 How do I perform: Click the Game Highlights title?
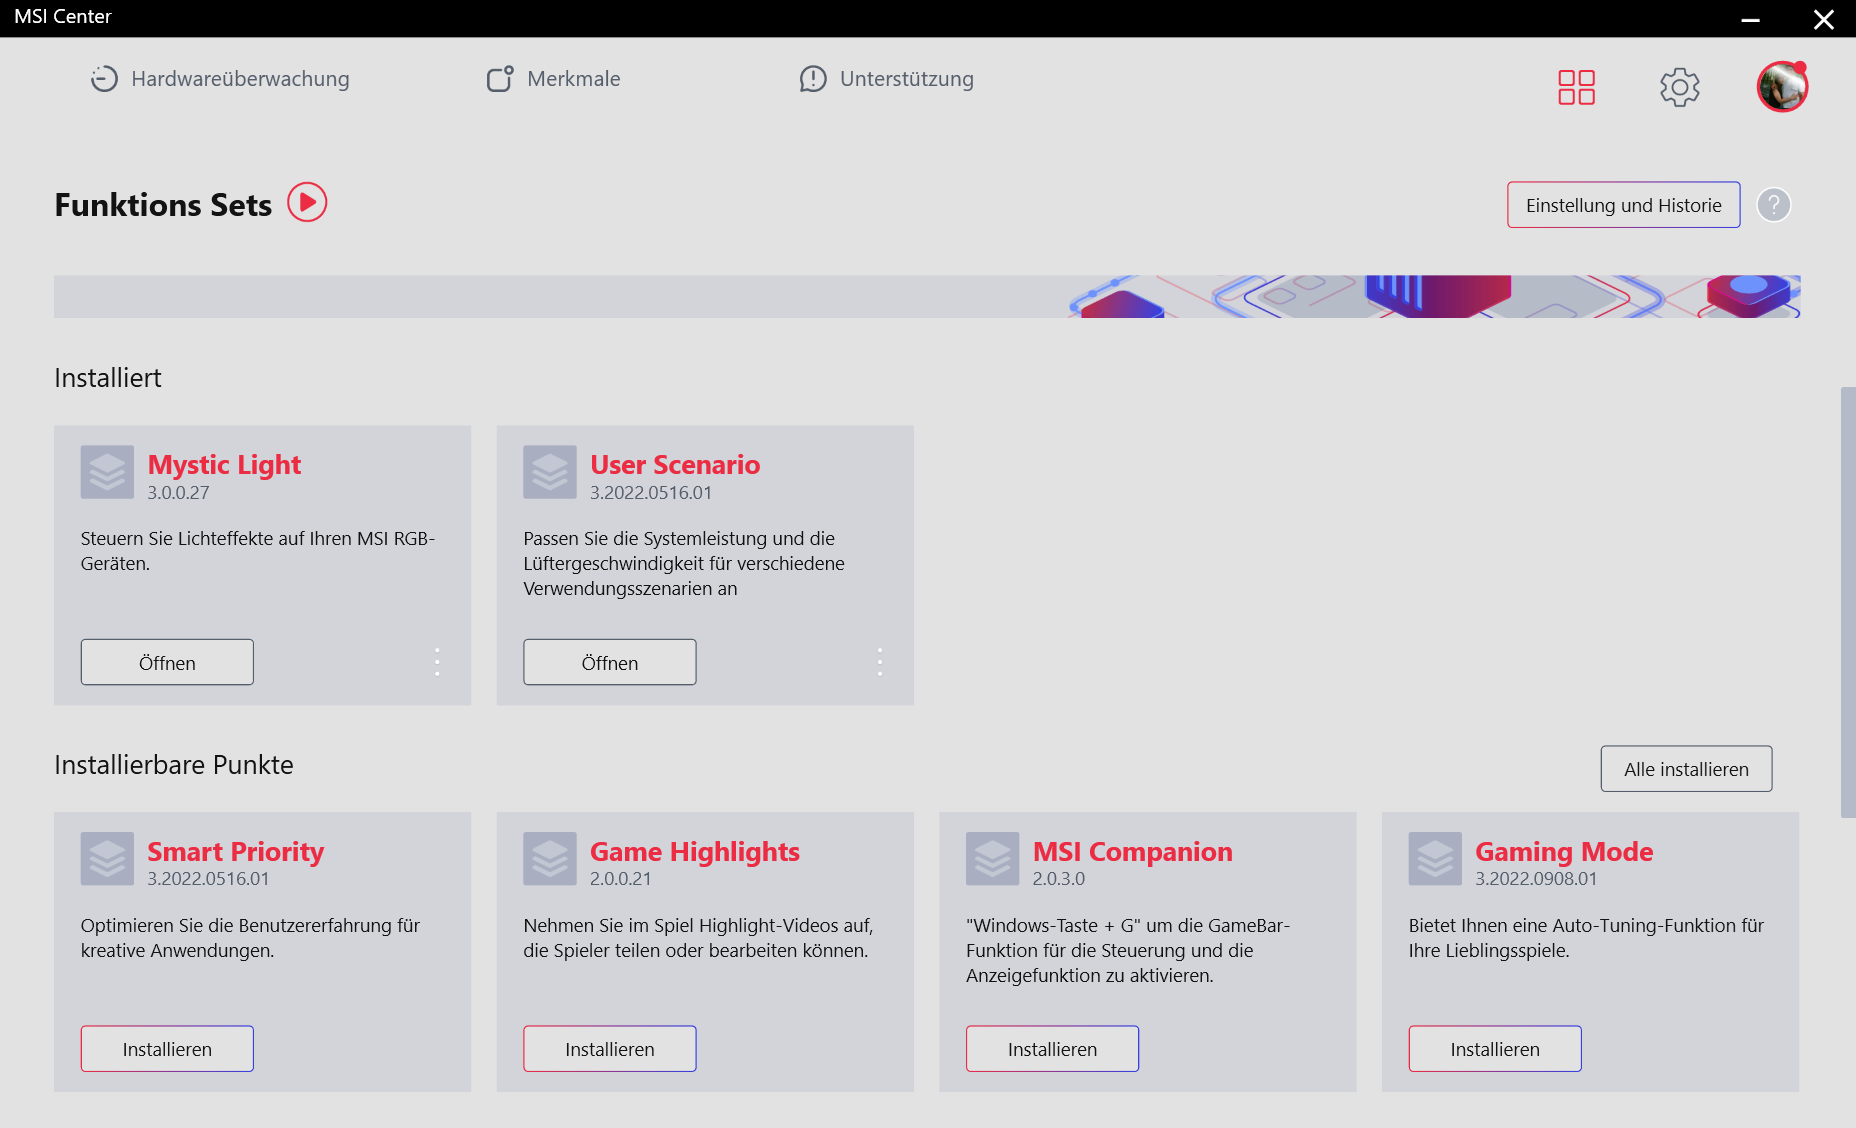pyautogui.click(x=695, y=851)
